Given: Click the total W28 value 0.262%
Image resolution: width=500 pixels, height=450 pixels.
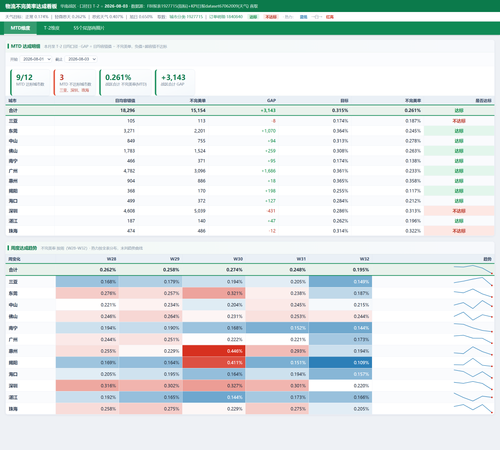Looking at the screenshot, I should coord(108,270).
